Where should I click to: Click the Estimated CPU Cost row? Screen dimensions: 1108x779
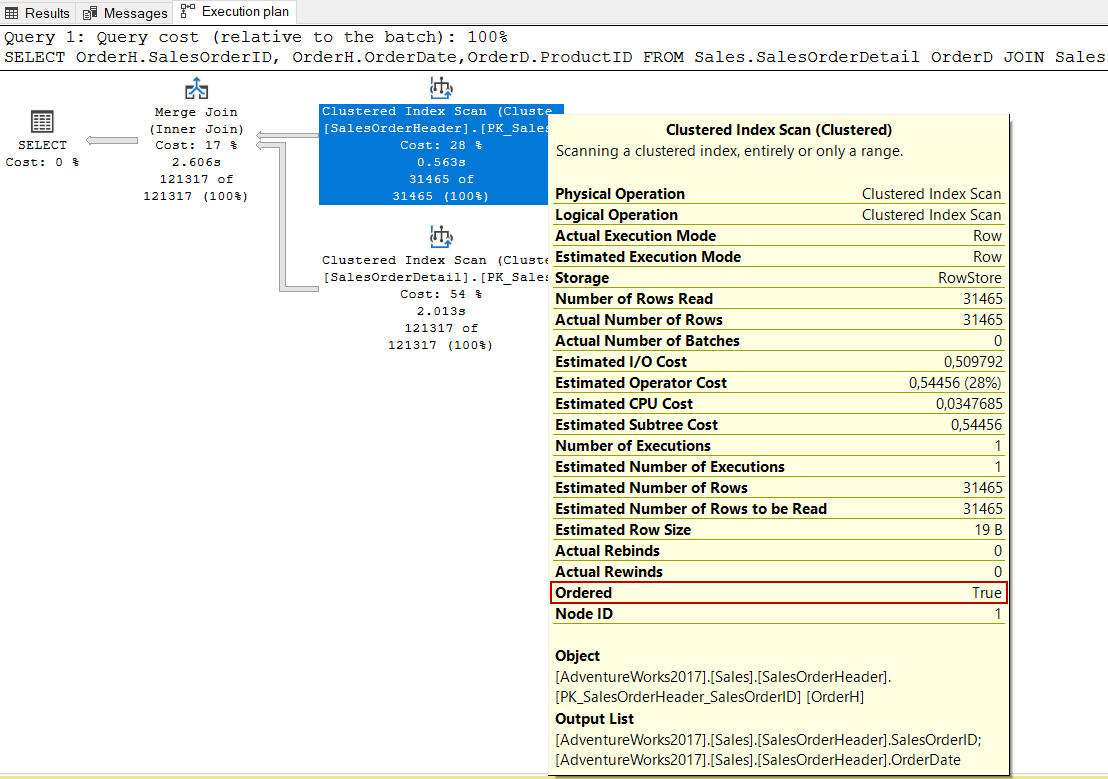[x=778, y=404]
